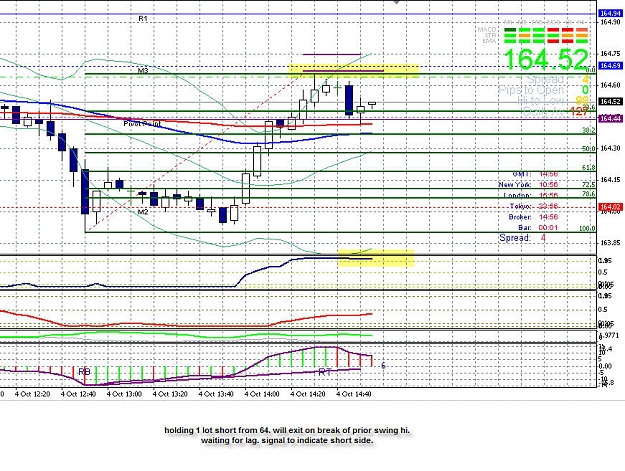Click the EMA row label
625x471 pixels.
point(490,41)
